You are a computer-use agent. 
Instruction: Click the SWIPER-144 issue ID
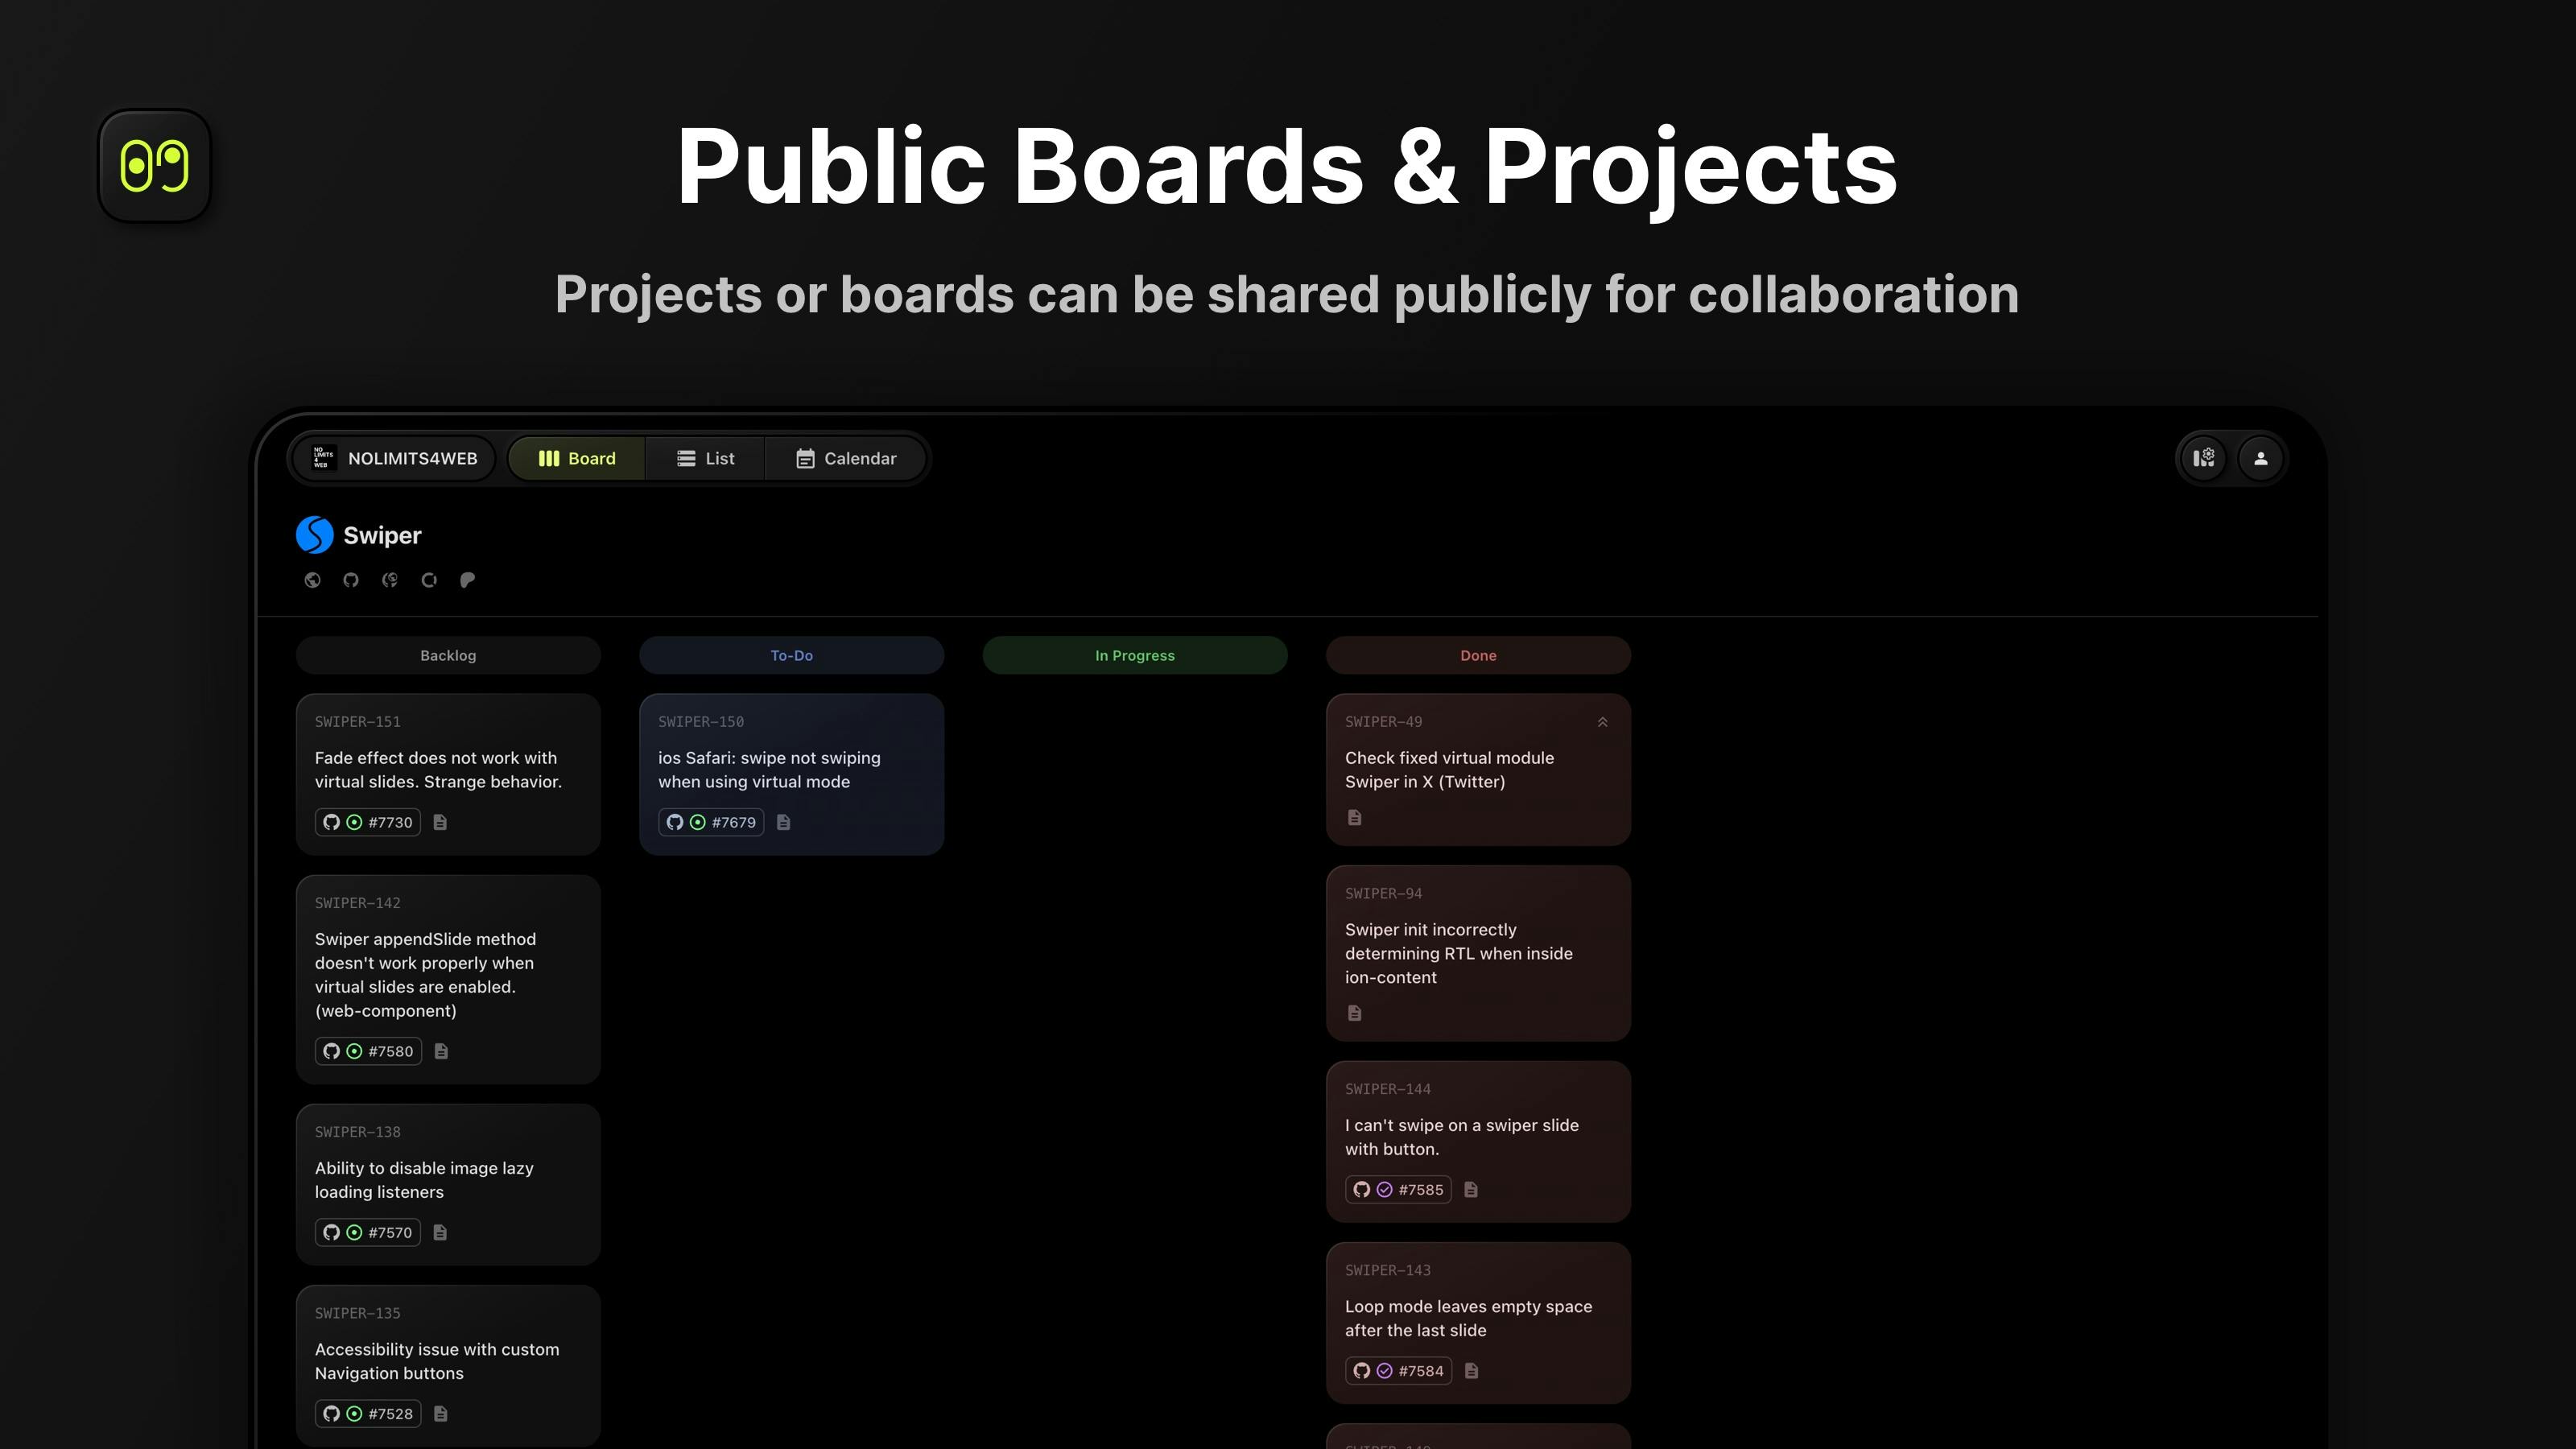(1387, 1089)
